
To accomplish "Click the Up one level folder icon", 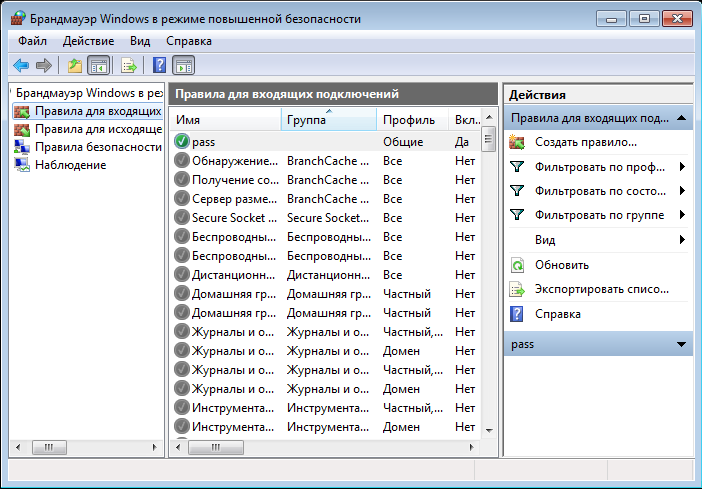I will tap(74, 66).
